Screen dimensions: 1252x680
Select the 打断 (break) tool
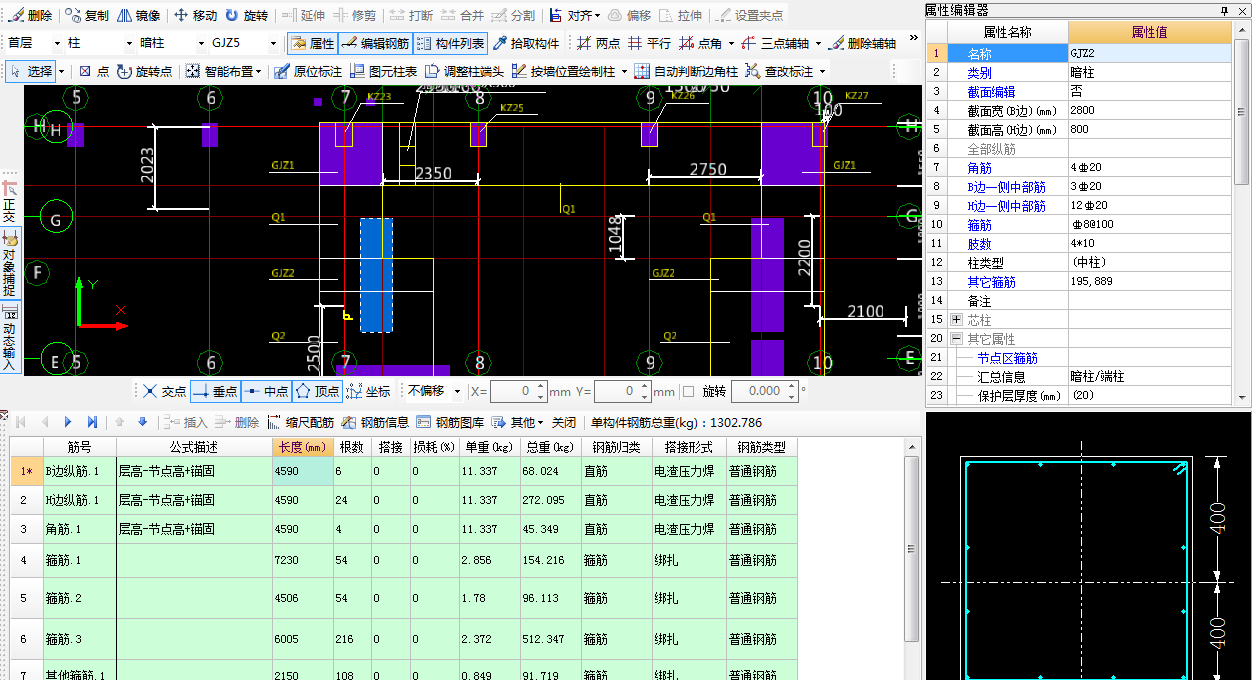411,15
